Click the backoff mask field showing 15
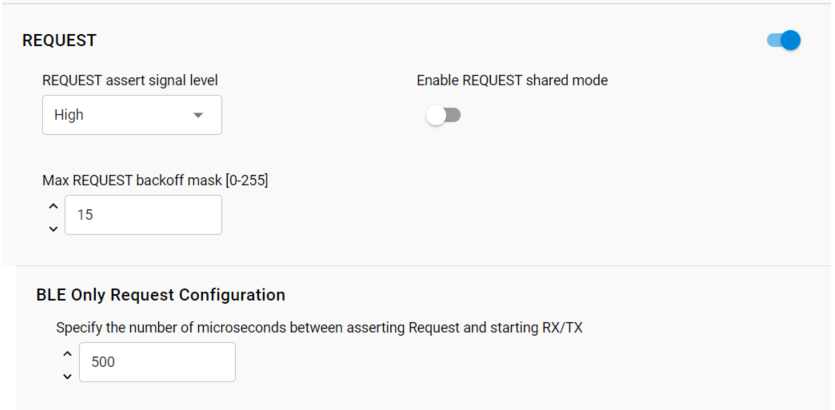Image resolution: width=835 pixels, height=410 pixels. pos(143,215)
